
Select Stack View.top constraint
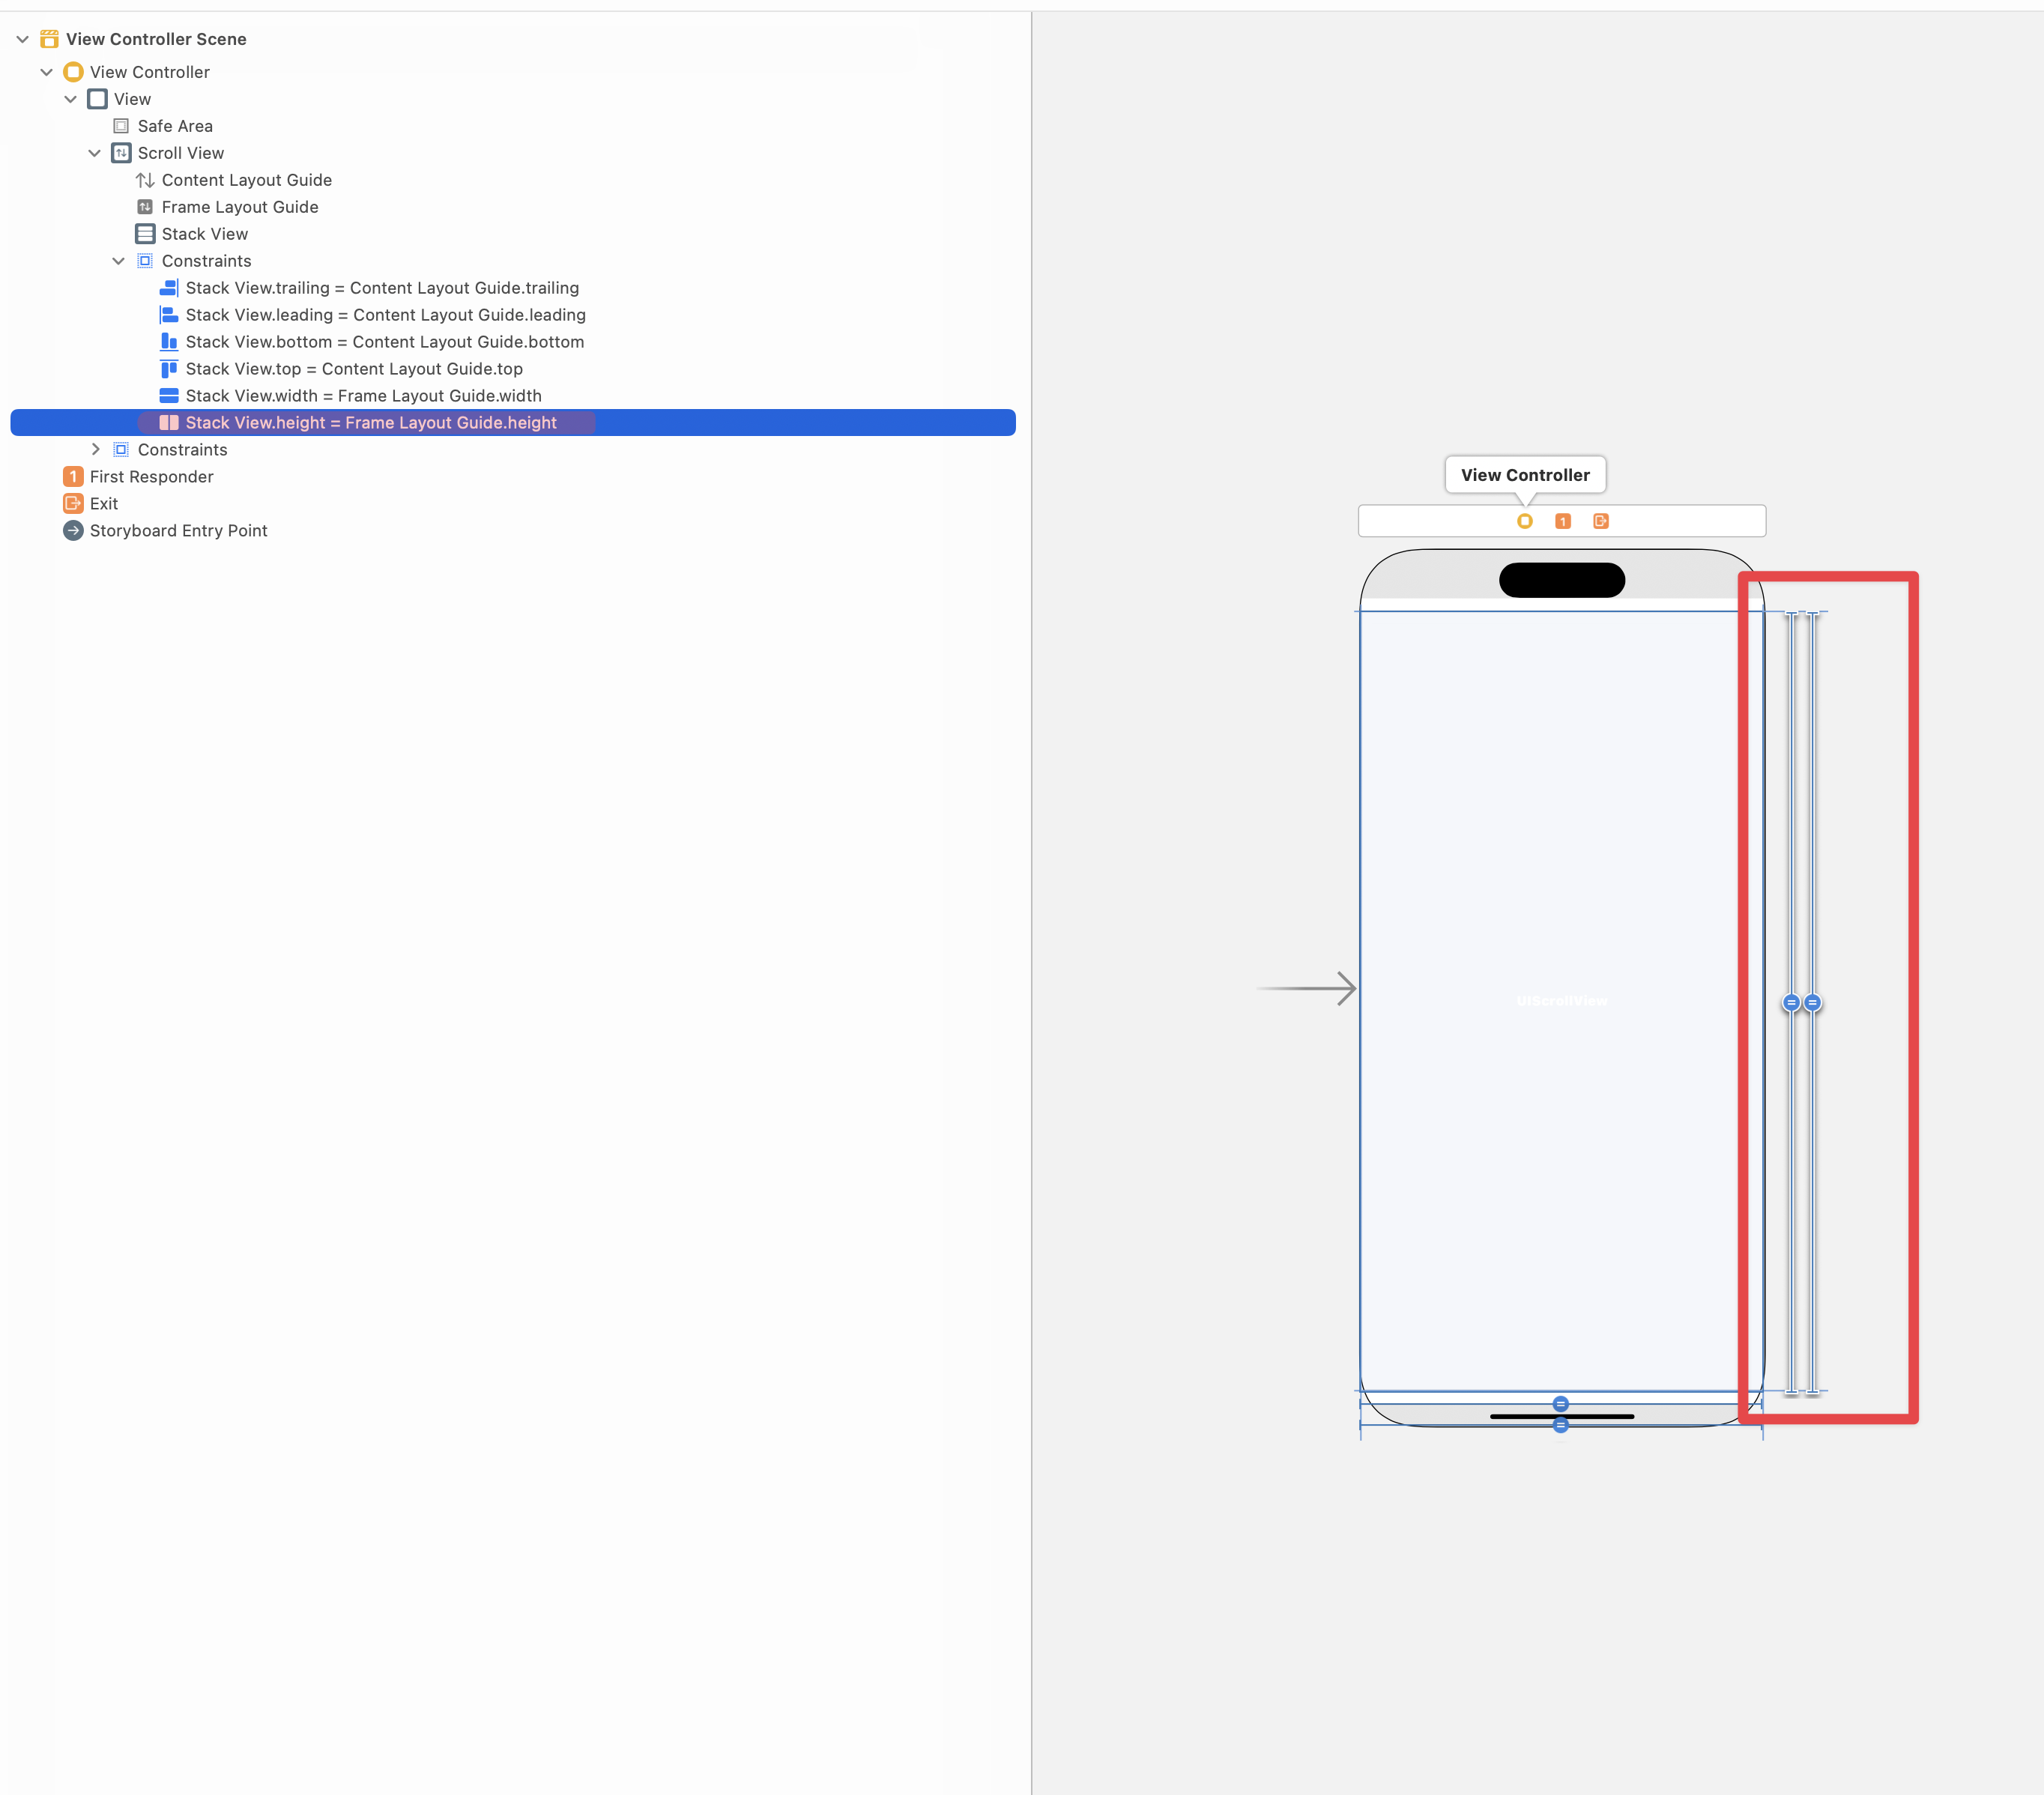[x=353, y=369]
